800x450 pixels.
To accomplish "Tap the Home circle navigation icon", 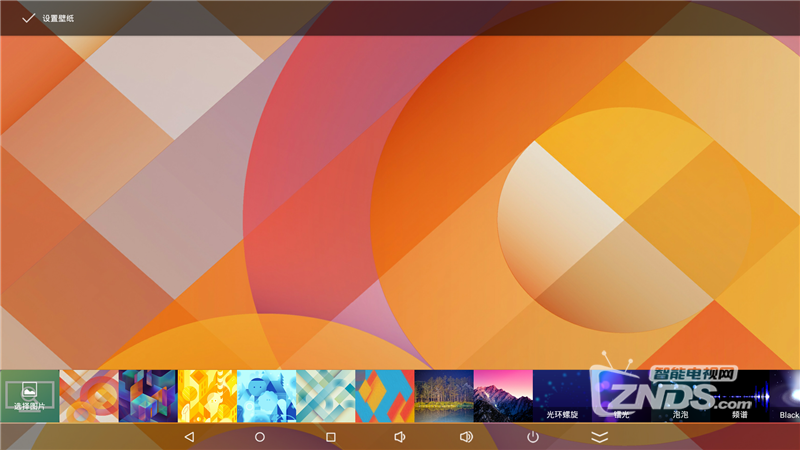I will [x=260, y=437].
